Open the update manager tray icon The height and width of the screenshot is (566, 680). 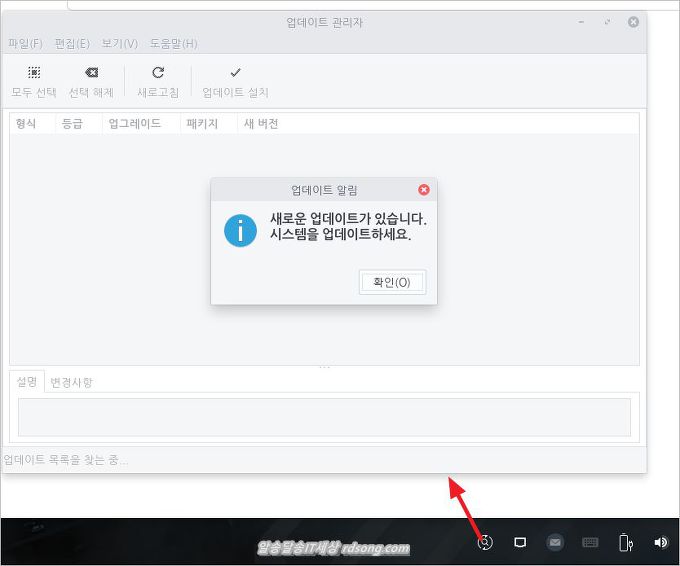[486, 542]
